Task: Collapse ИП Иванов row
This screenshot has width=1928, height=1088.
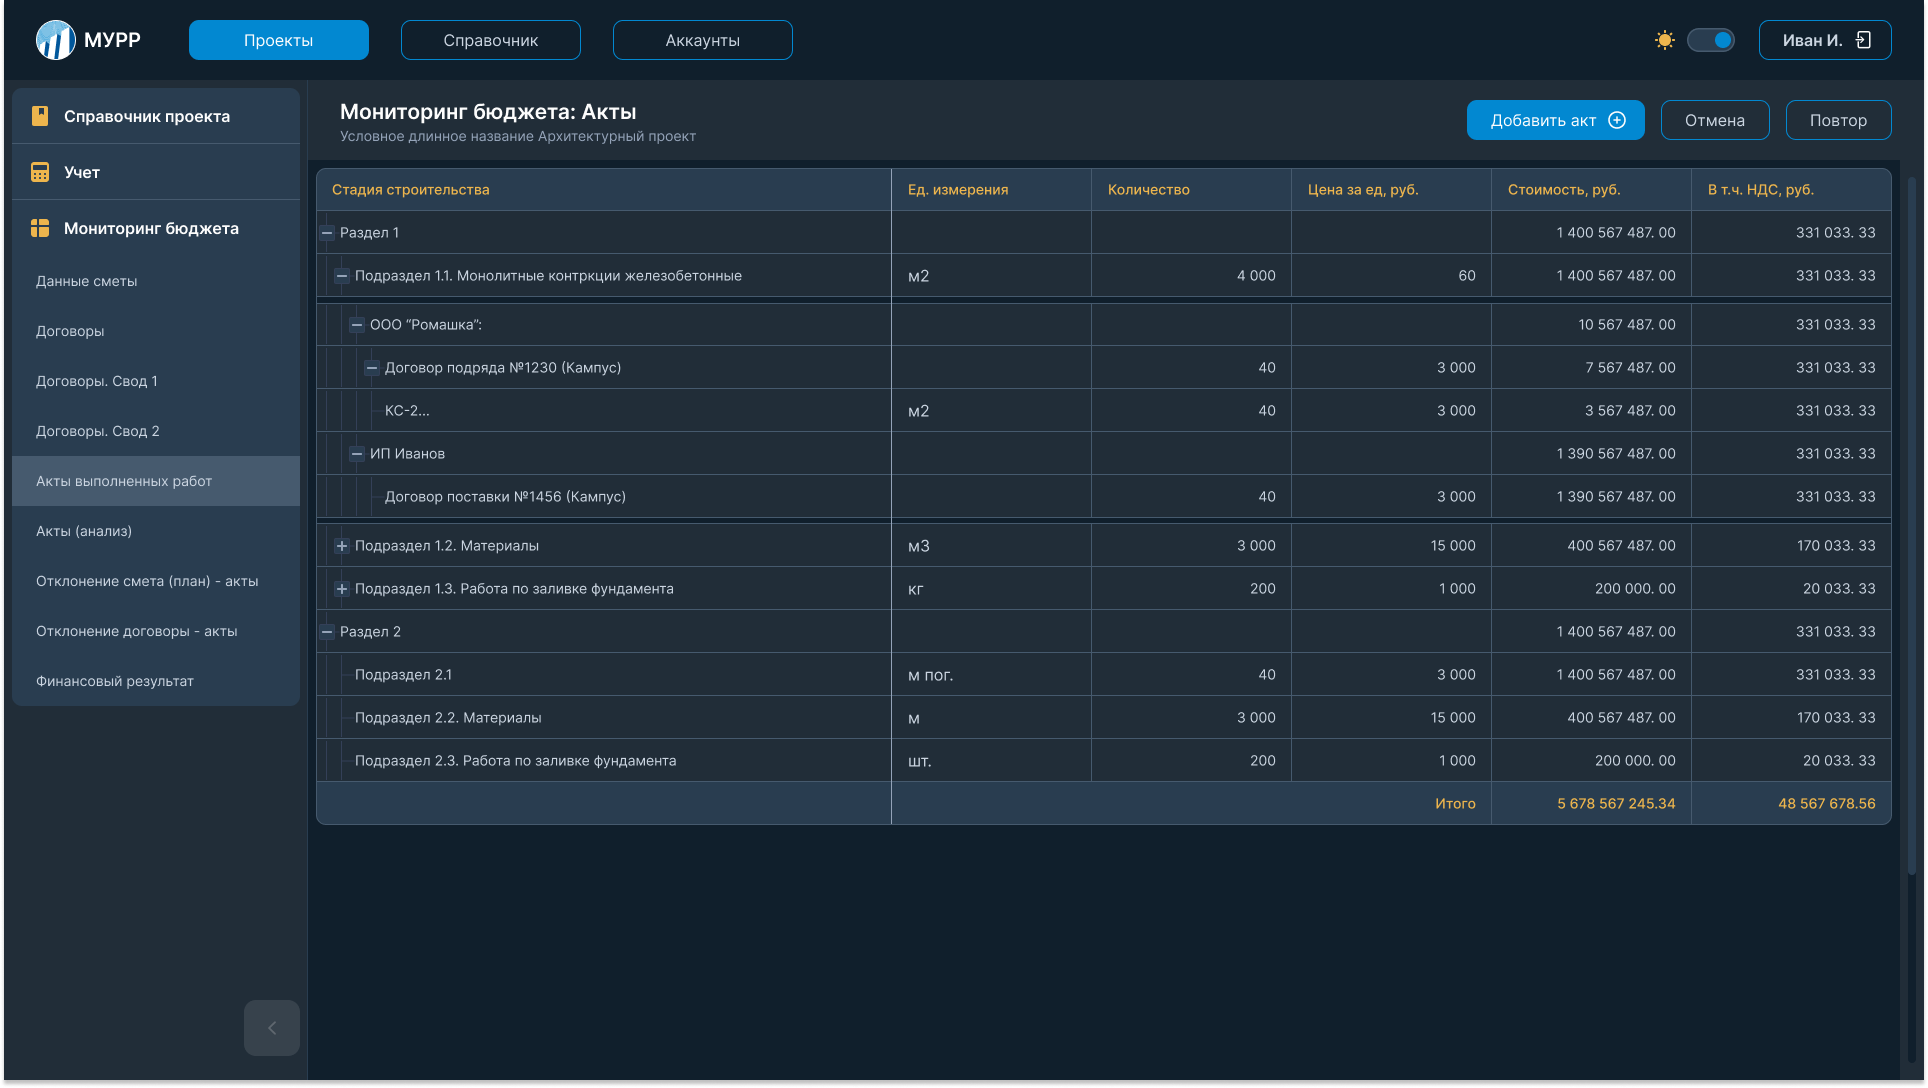Action: [x=357, y=454]
